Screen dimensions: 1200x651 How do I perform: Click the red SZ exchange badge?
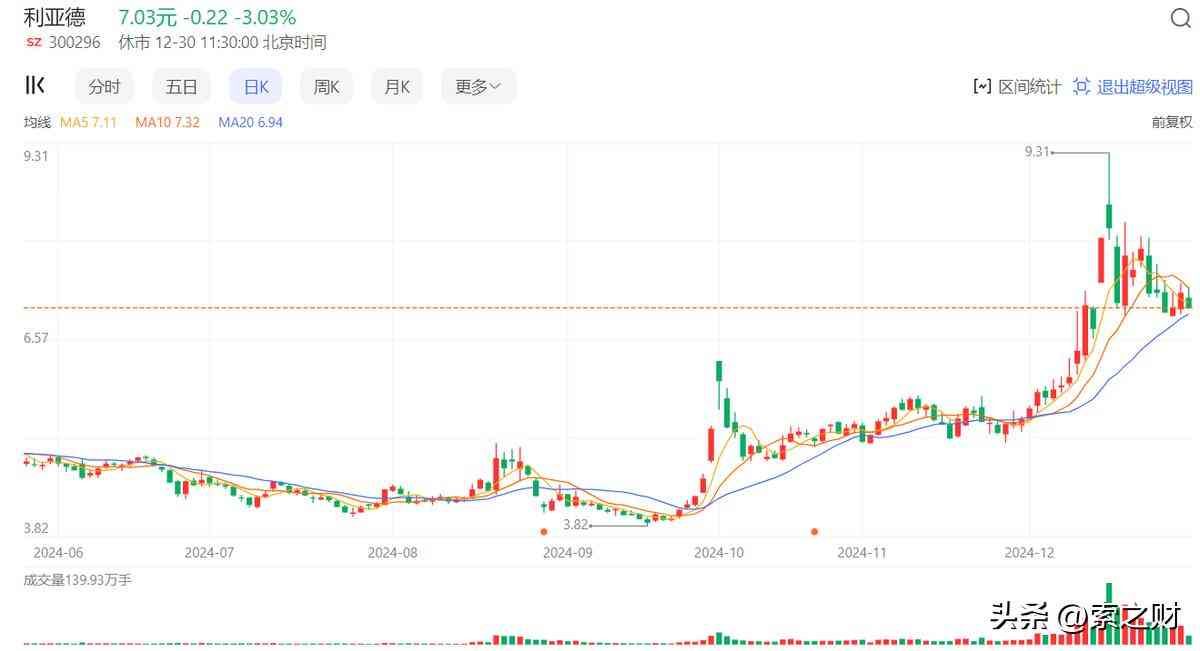point(34,43)
